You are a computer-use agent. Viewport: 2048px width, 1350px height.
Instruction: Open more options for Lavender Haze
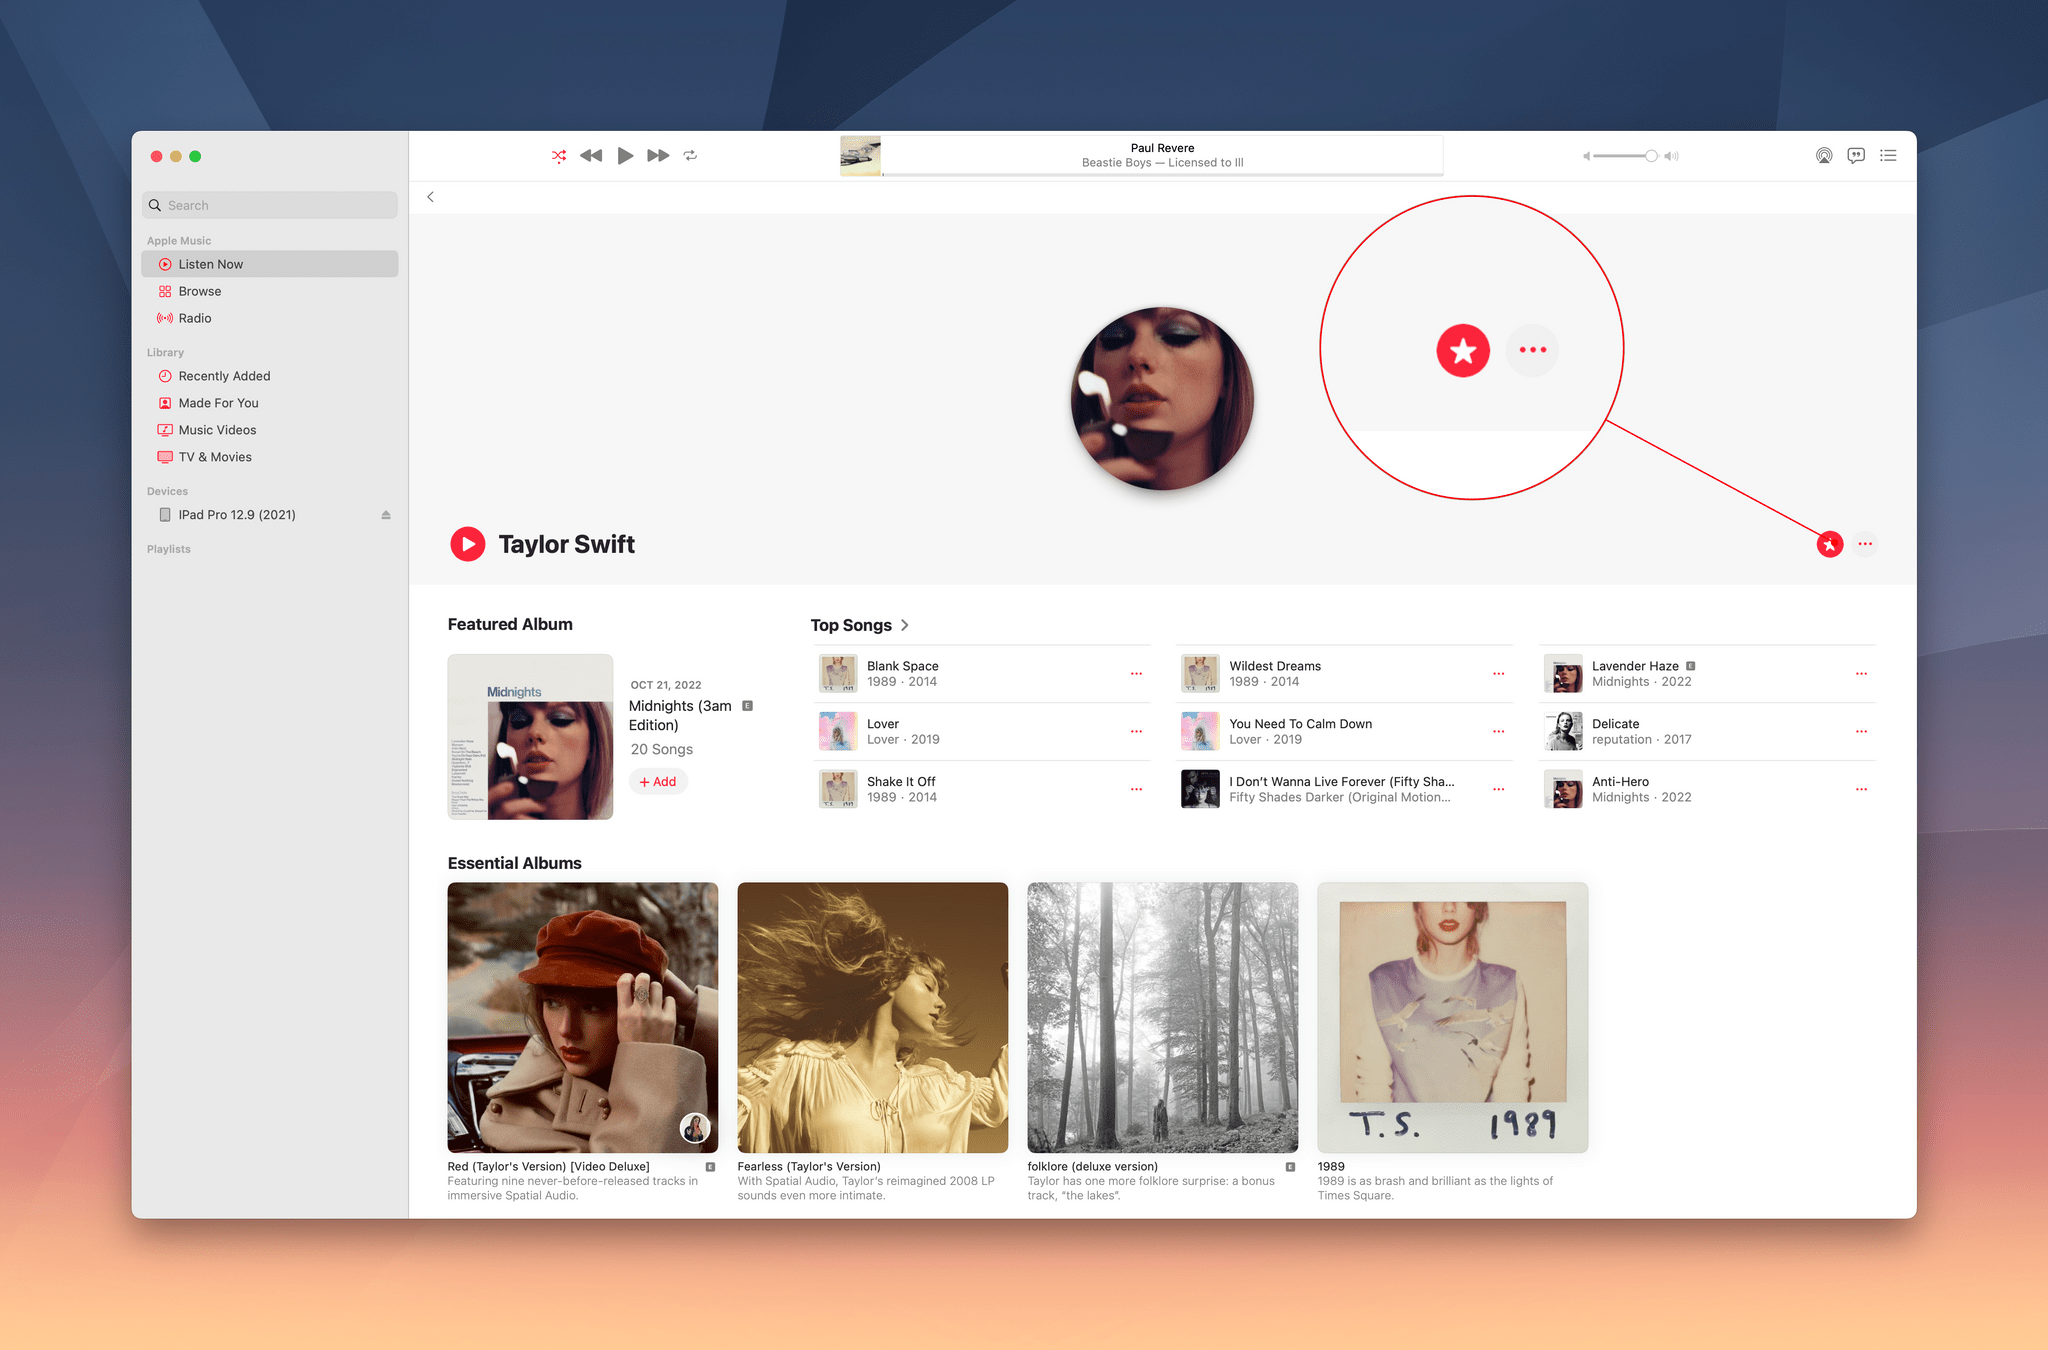coord(1861,674)
